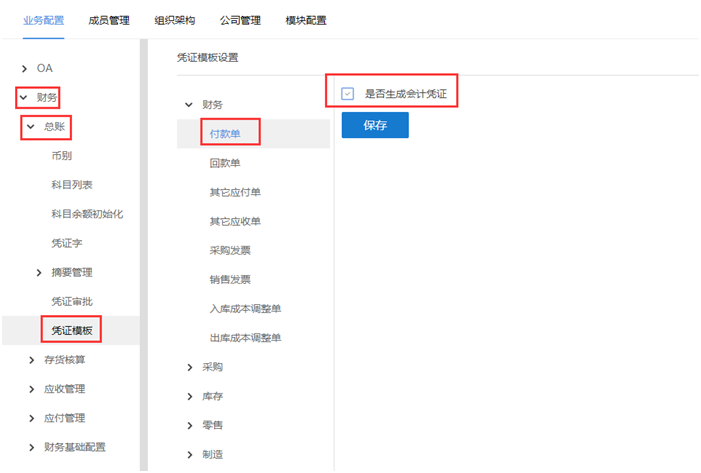Expand 应收管理 chevron in sidebar

31,389
